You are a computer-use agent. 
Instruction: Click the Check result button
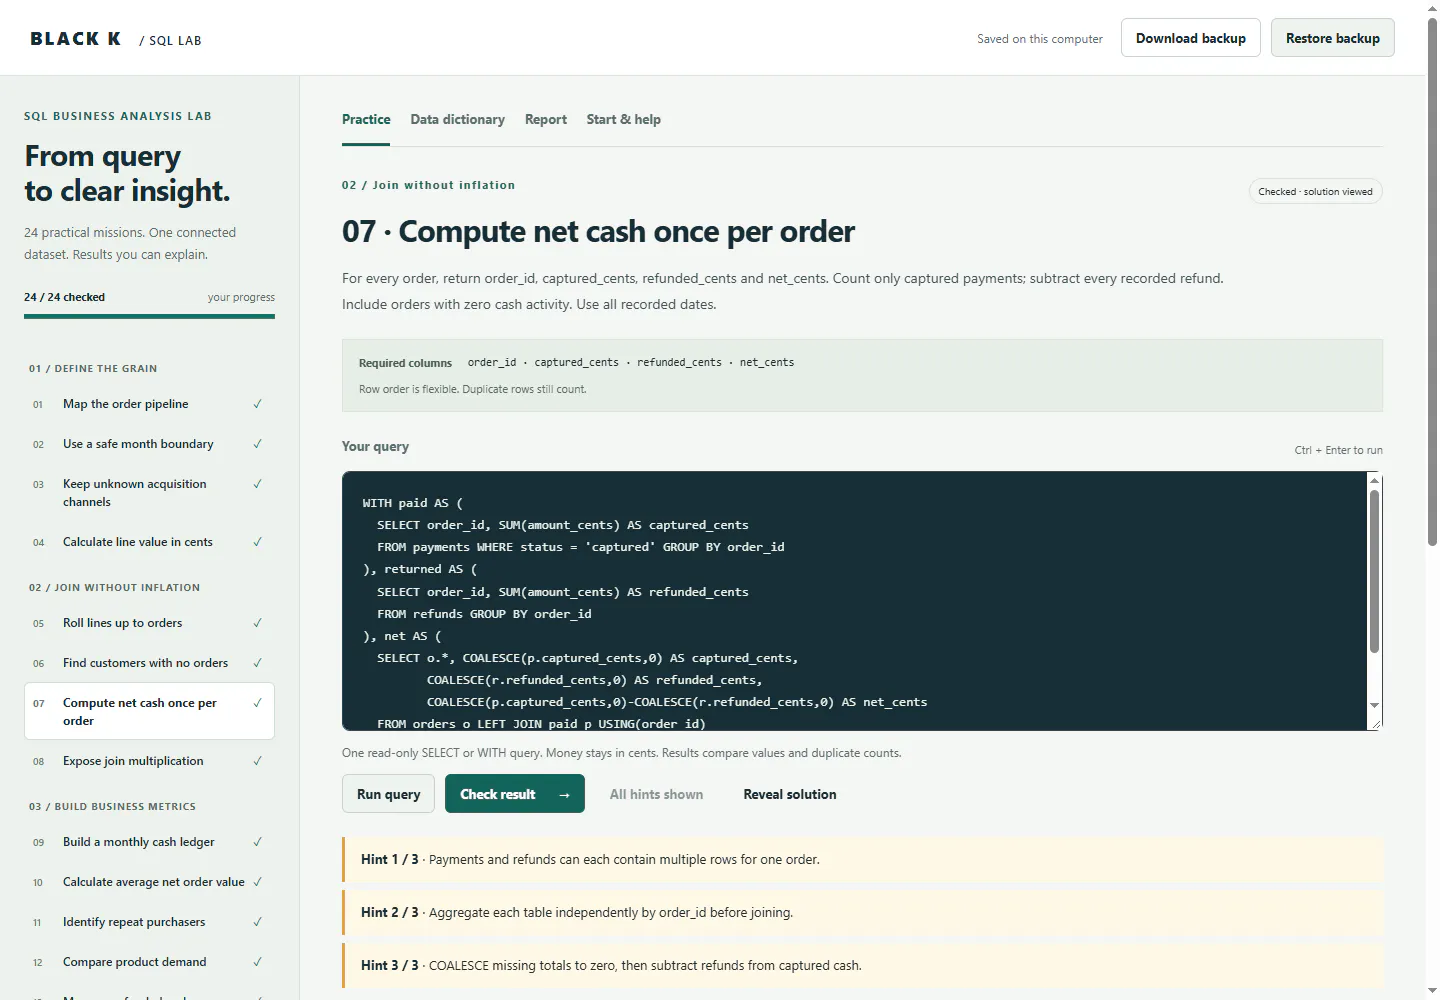[515, 794]
